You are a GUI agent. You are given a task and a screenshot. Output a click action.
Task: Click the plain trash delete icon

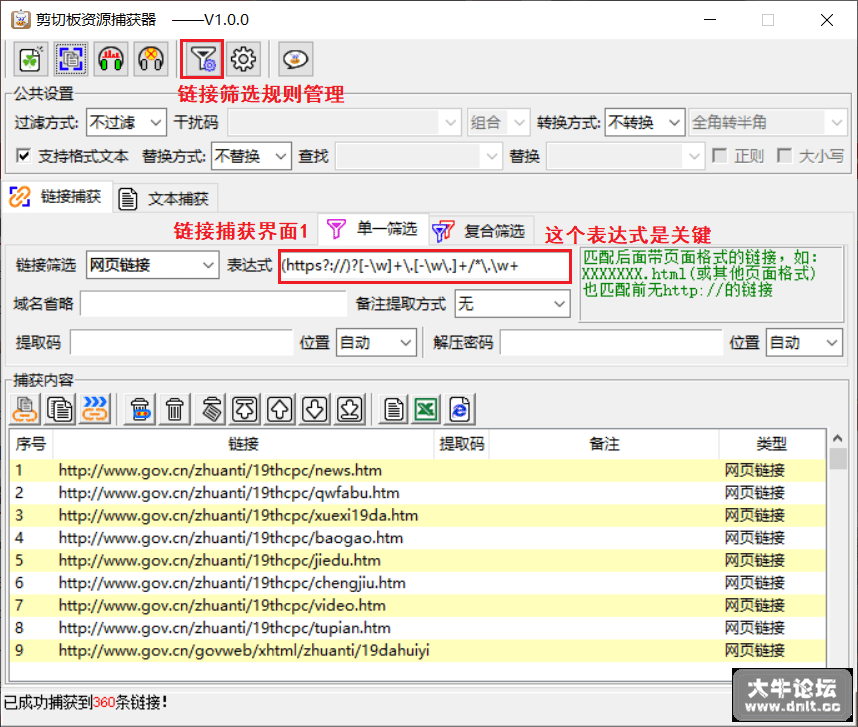point(175,409)
